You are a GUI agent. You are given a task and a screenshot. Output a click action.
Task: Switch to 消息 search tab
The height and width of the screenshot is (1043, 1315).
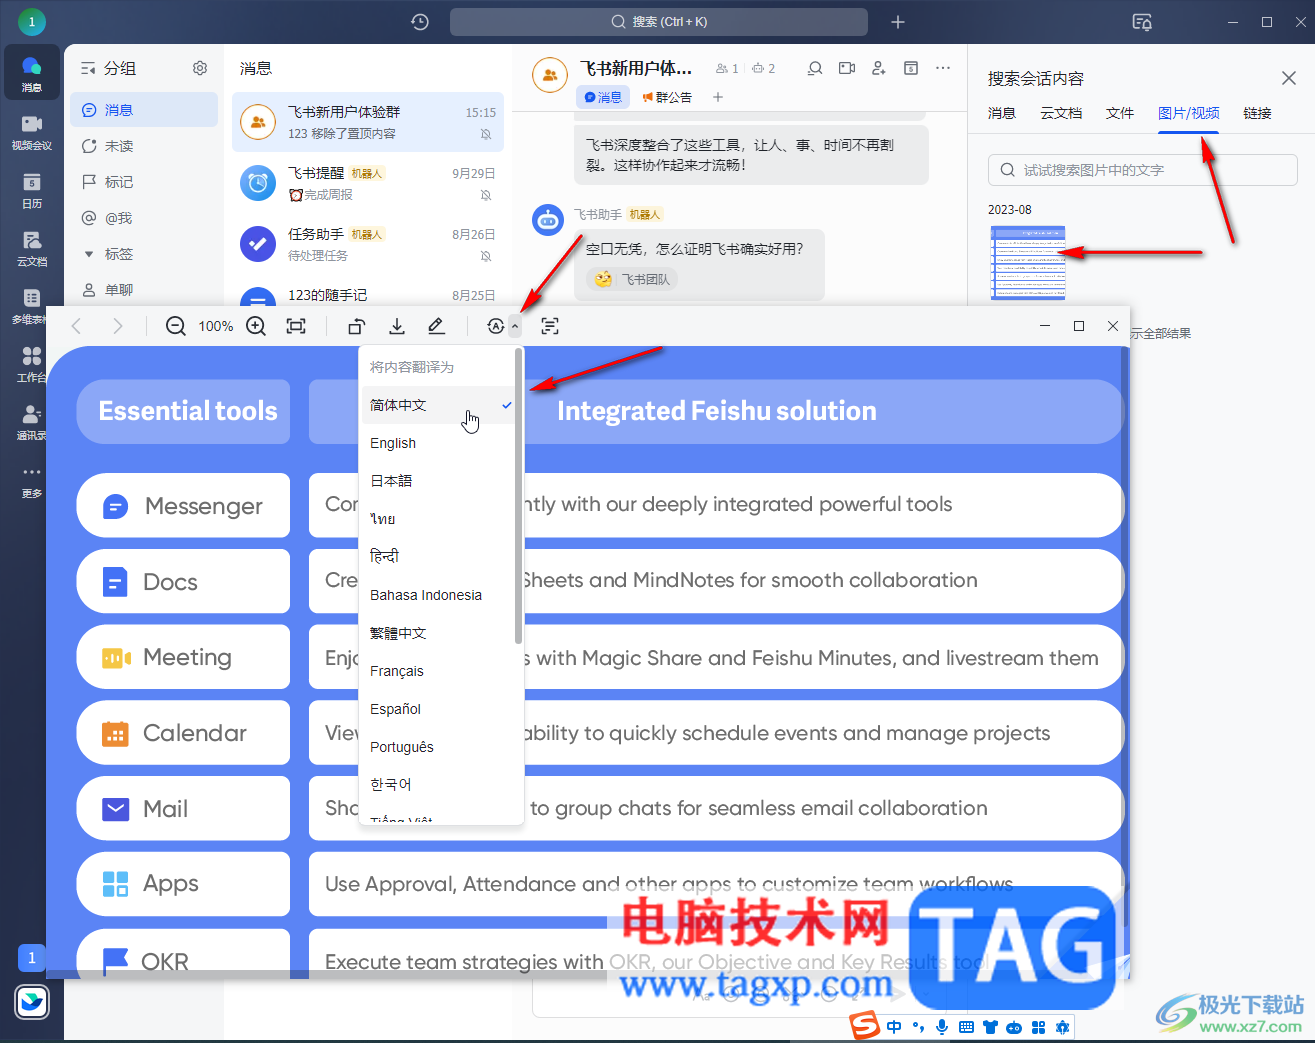pos(1002,113)
